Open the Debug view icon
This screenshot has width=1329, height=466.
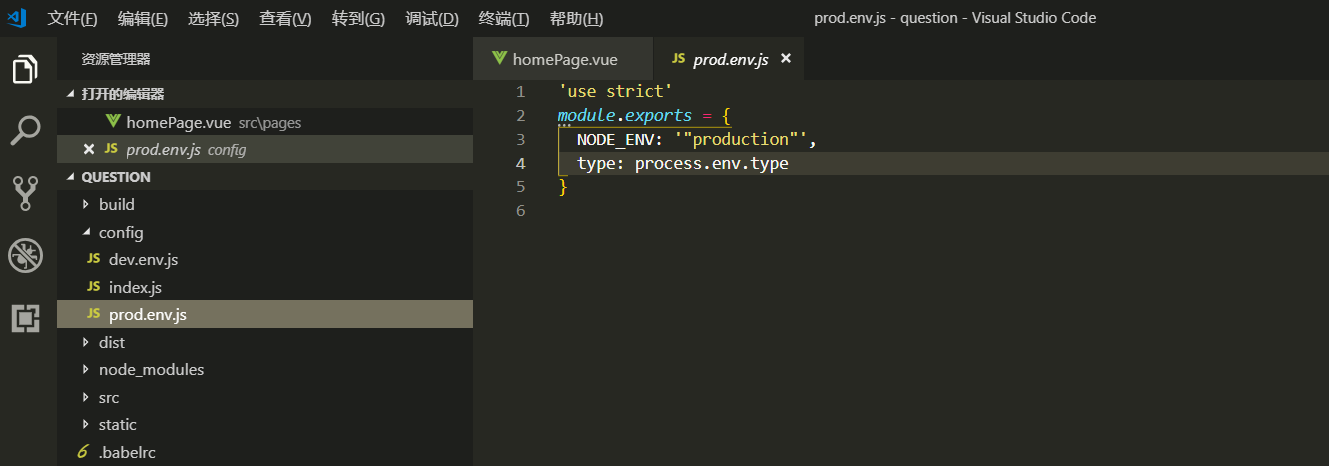pyautogui.click(x=25, y=256)
